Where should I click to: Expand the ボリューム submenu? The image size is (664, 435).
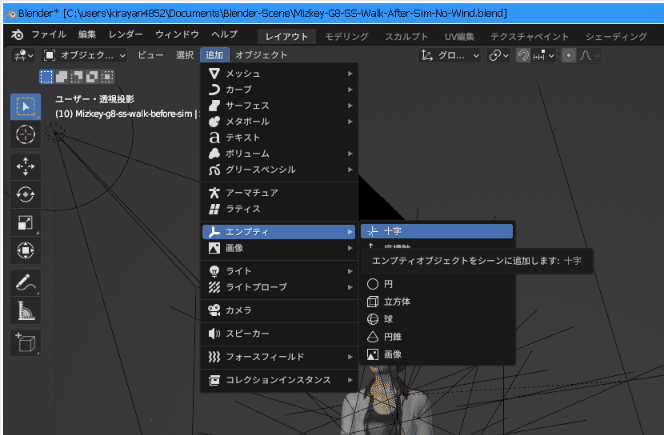point(279,154)
